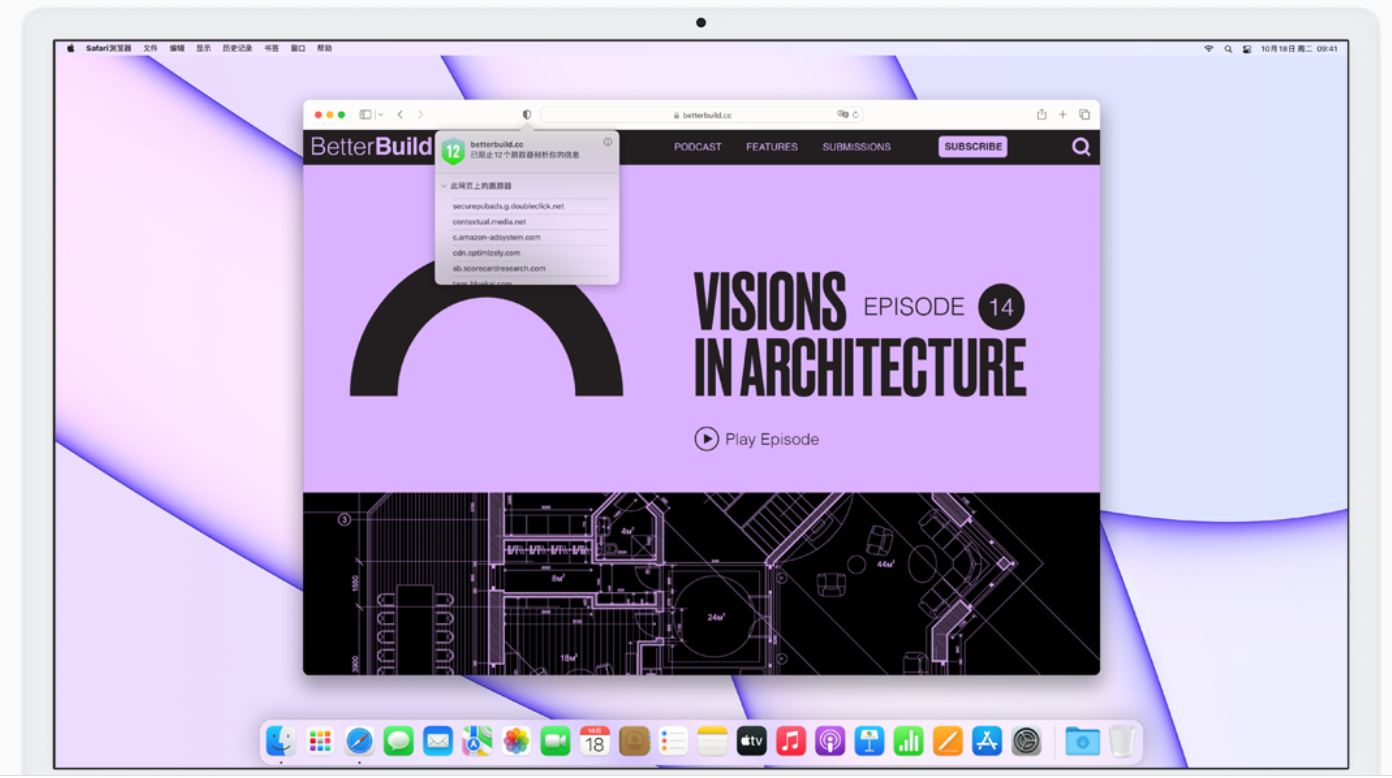Open the 帮助 menu

[324, 48]
